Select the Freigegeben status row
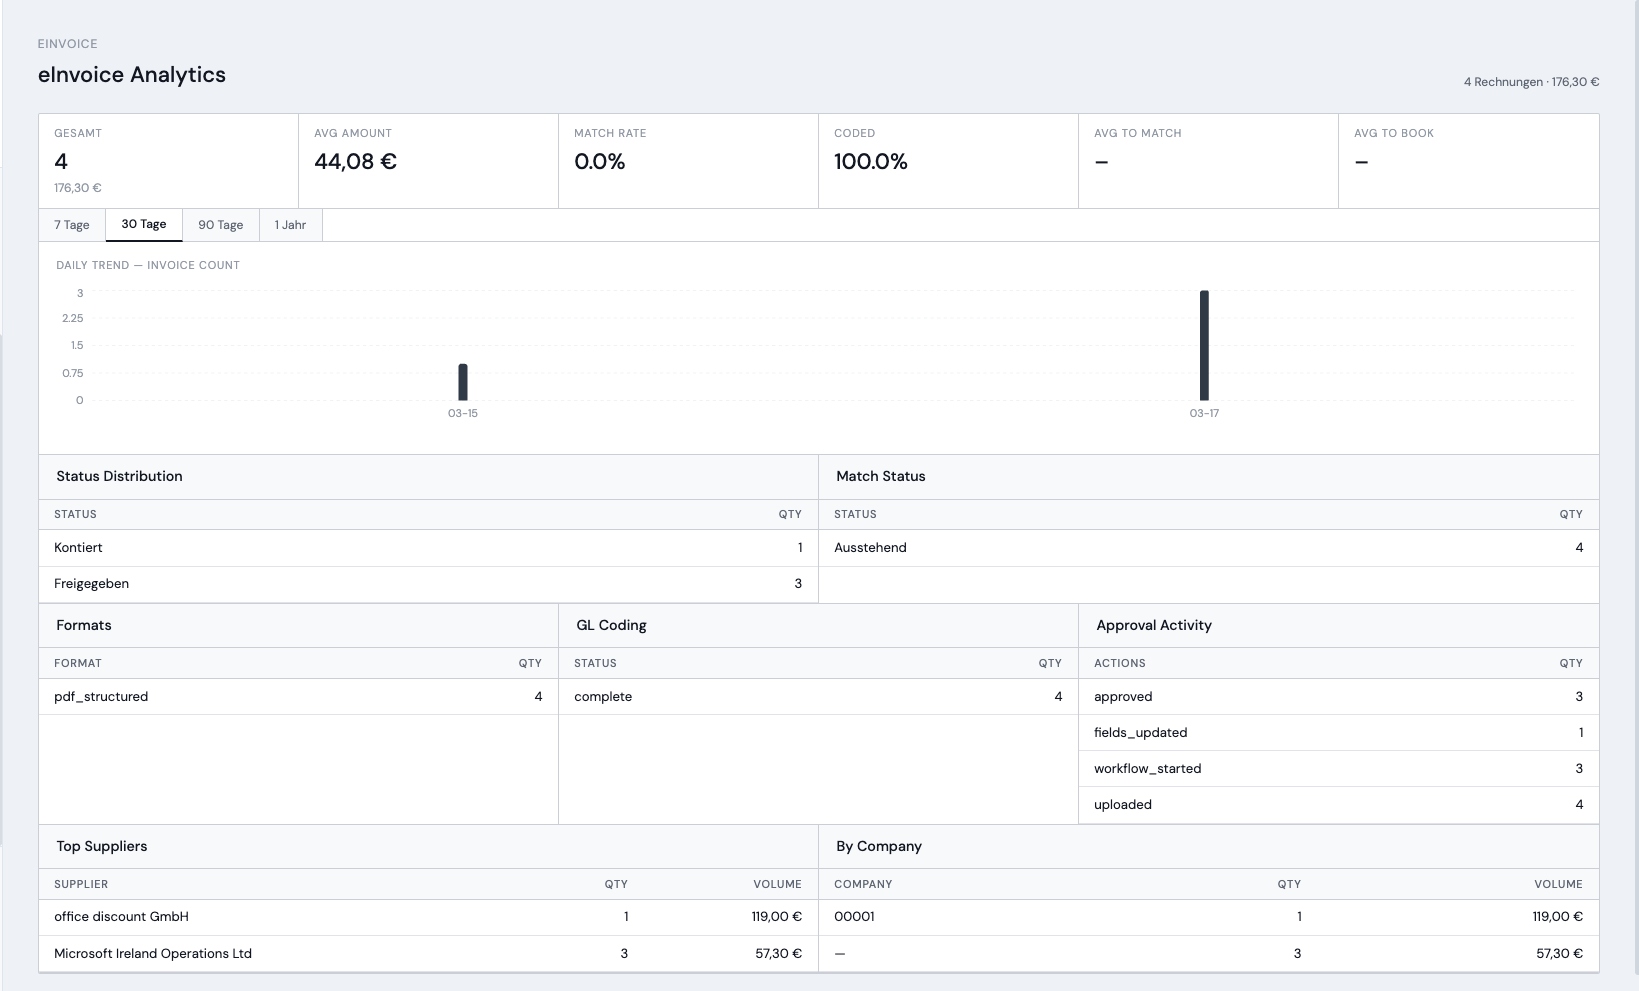Image resolution: width=1639 pixels, height=991 pixels. click(x=428, y=584)
